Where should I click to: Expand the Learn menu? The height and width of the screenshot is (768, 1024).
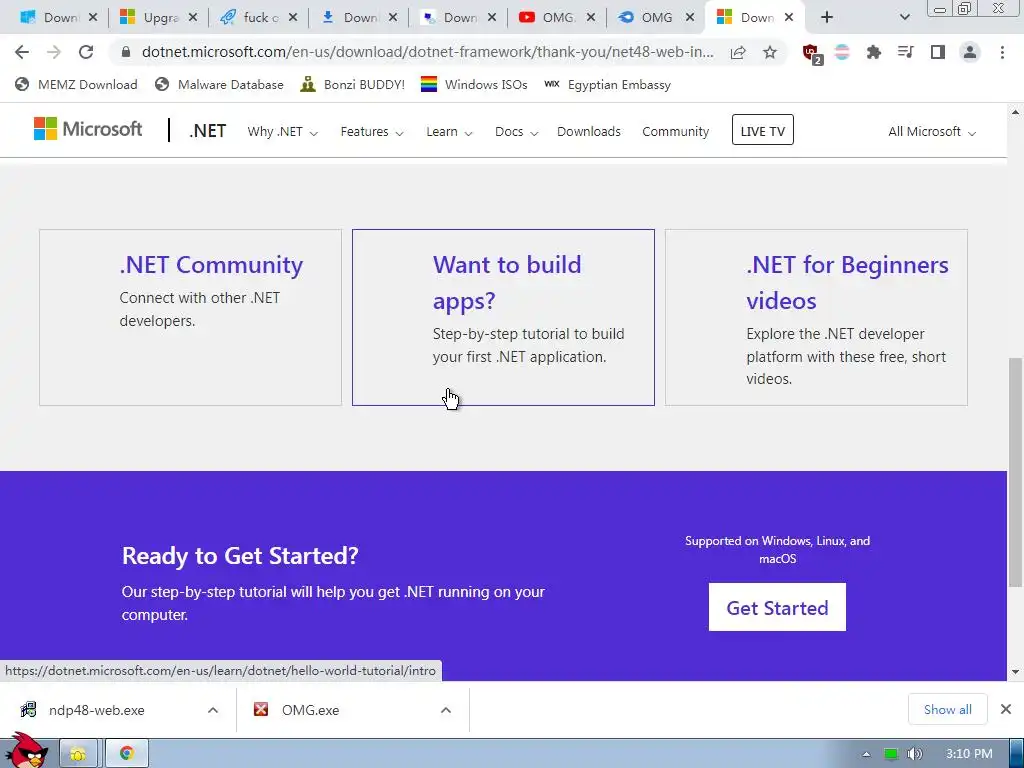449,132
